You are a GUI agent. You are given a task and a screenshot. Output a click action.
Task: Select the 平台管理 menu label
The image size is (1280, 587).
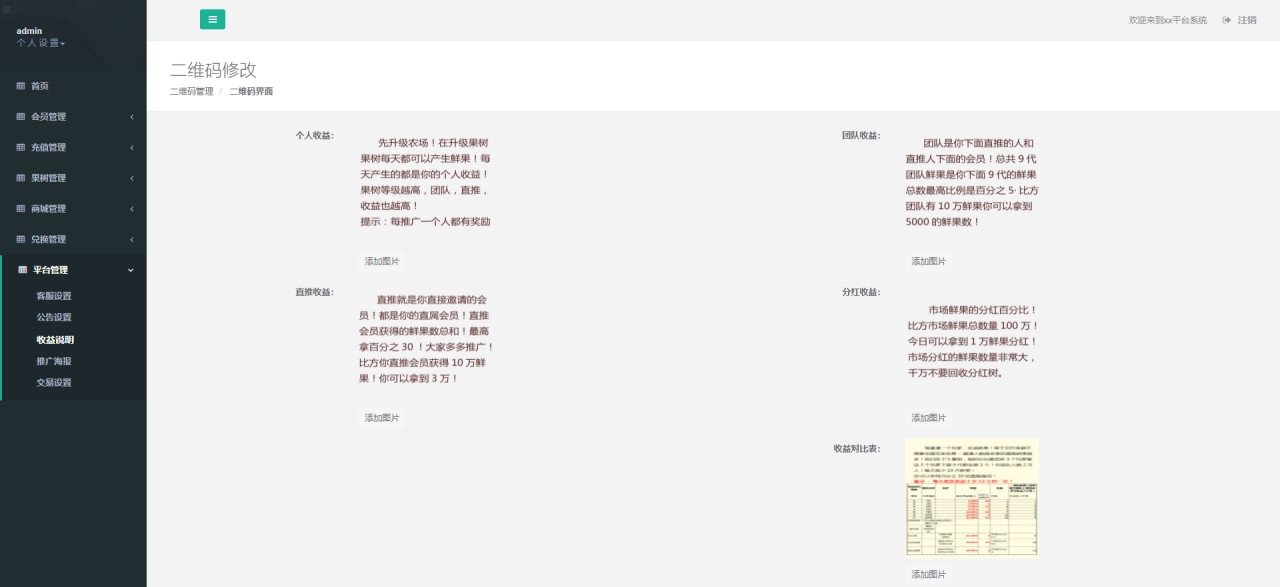51,270
